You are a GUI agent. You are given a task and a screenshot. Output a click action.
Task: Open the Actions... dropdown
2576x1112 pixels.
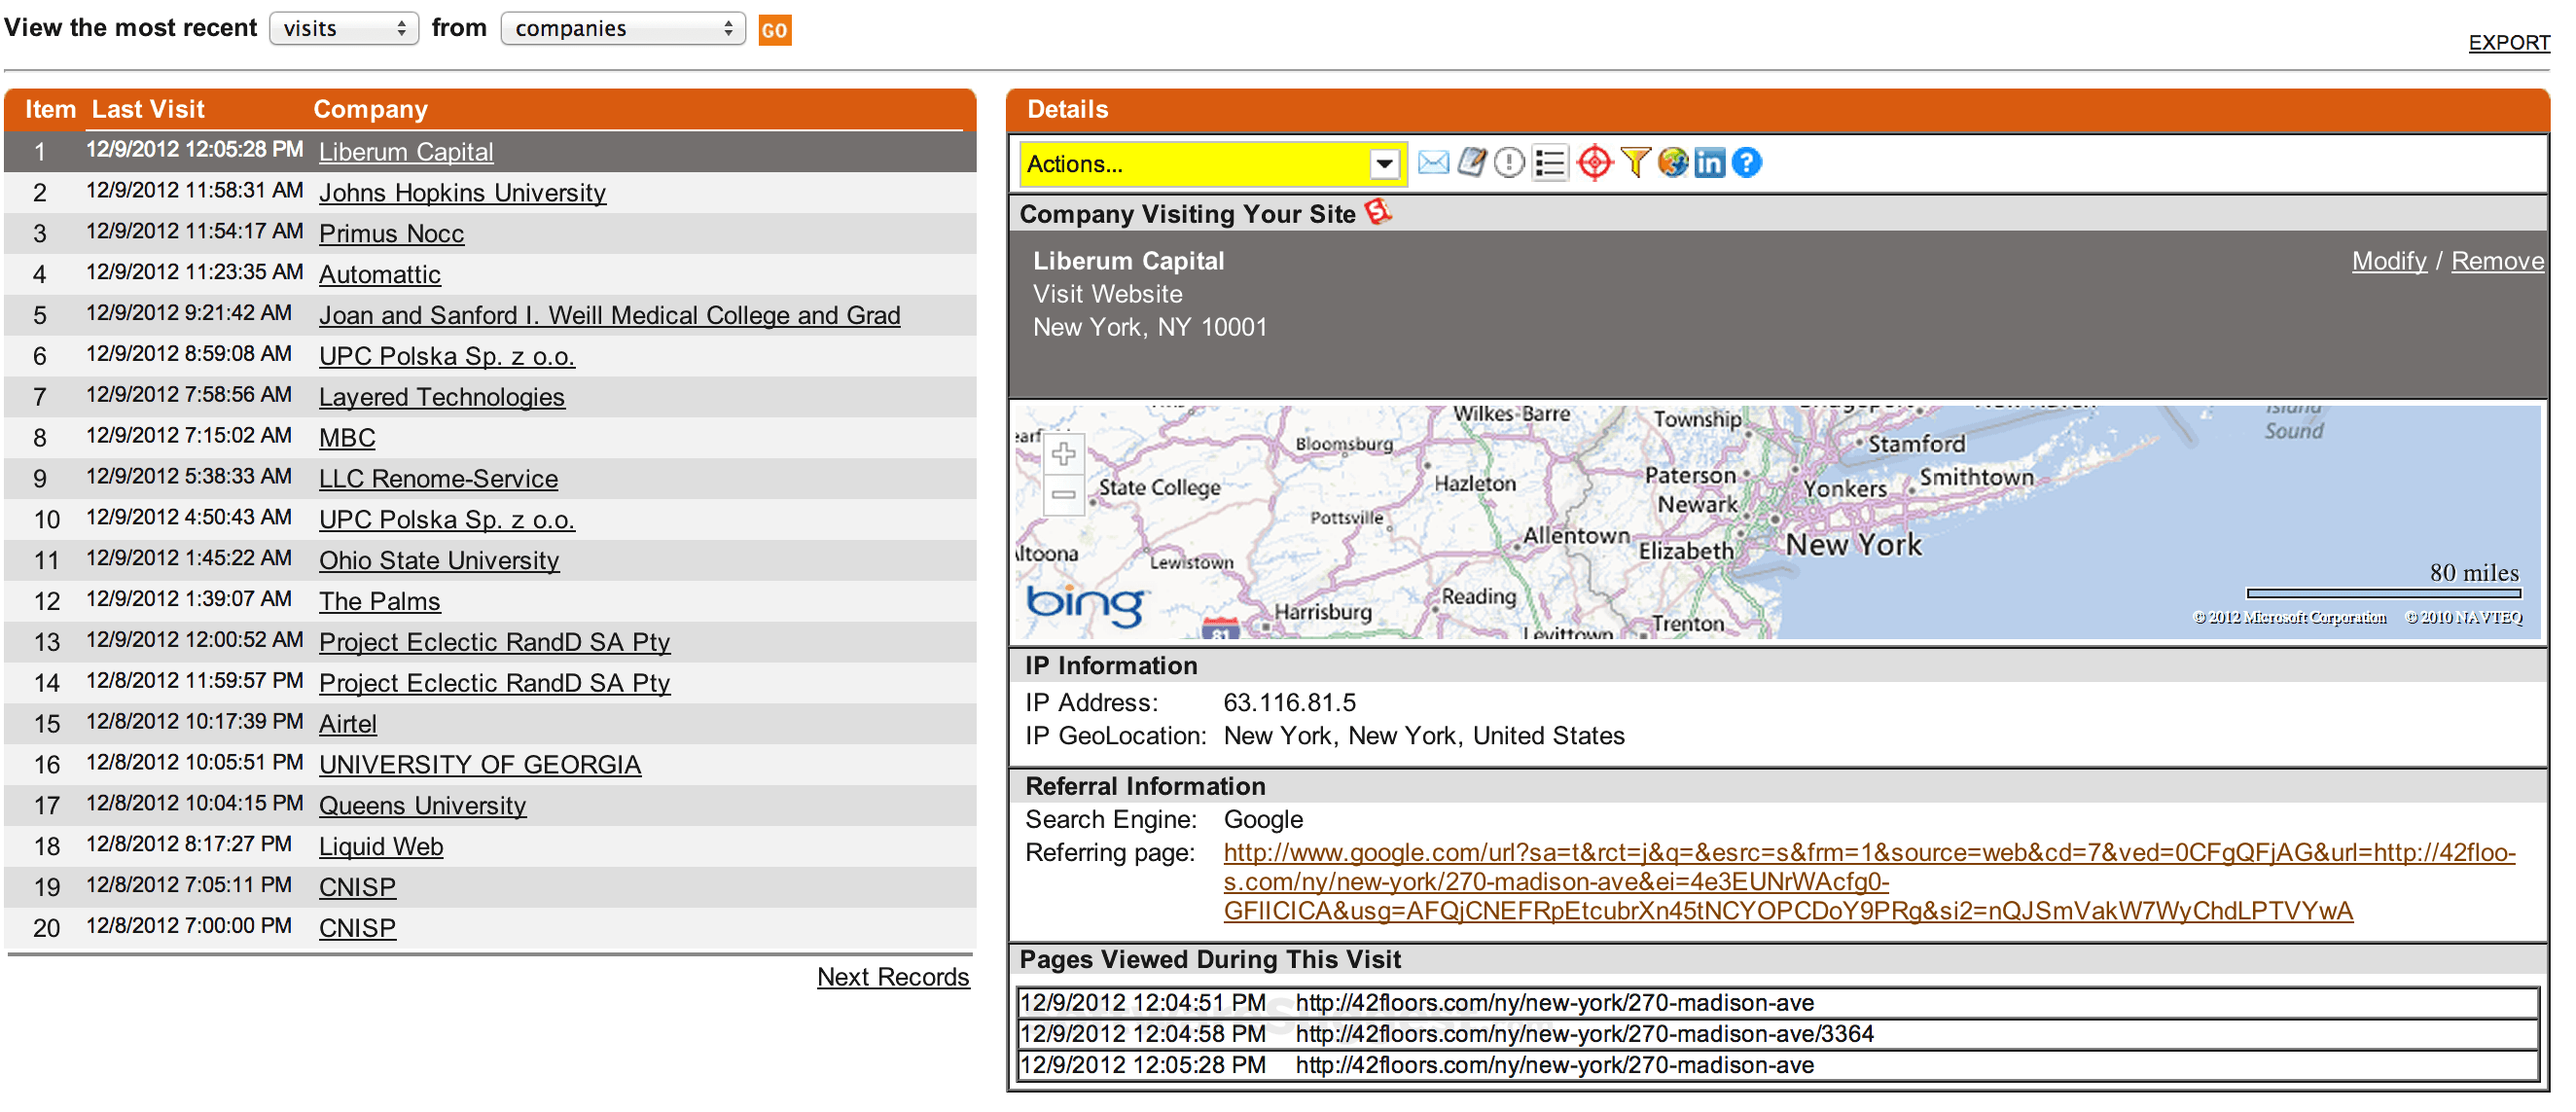(x=1211, y=163)
